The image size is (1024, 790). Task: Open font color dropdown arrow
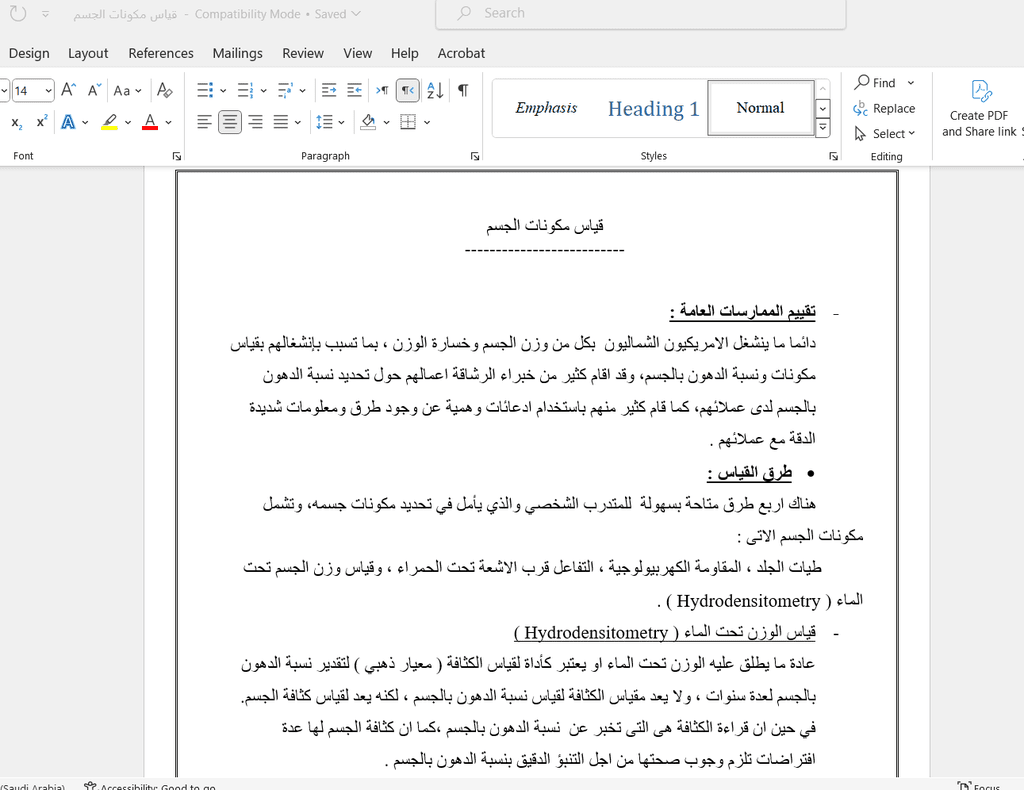tap(168, 122)
